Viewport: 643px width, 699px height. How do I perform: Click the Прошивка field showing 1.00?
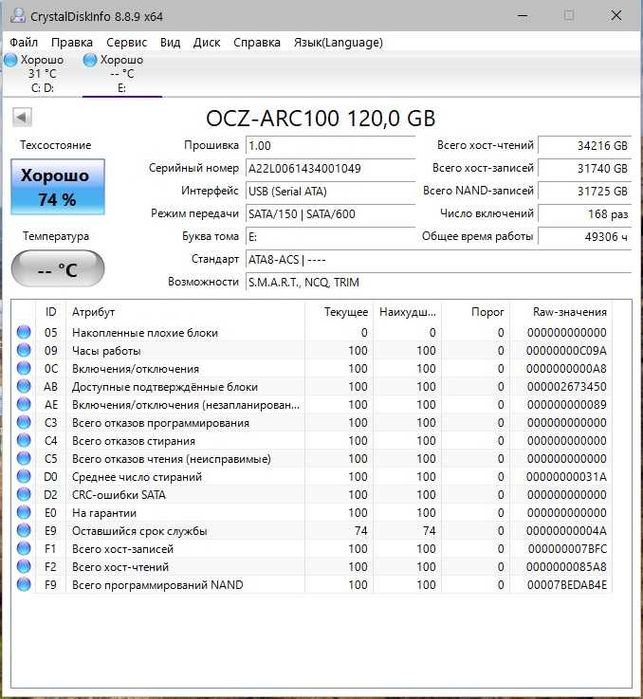(x=330, y=146)
